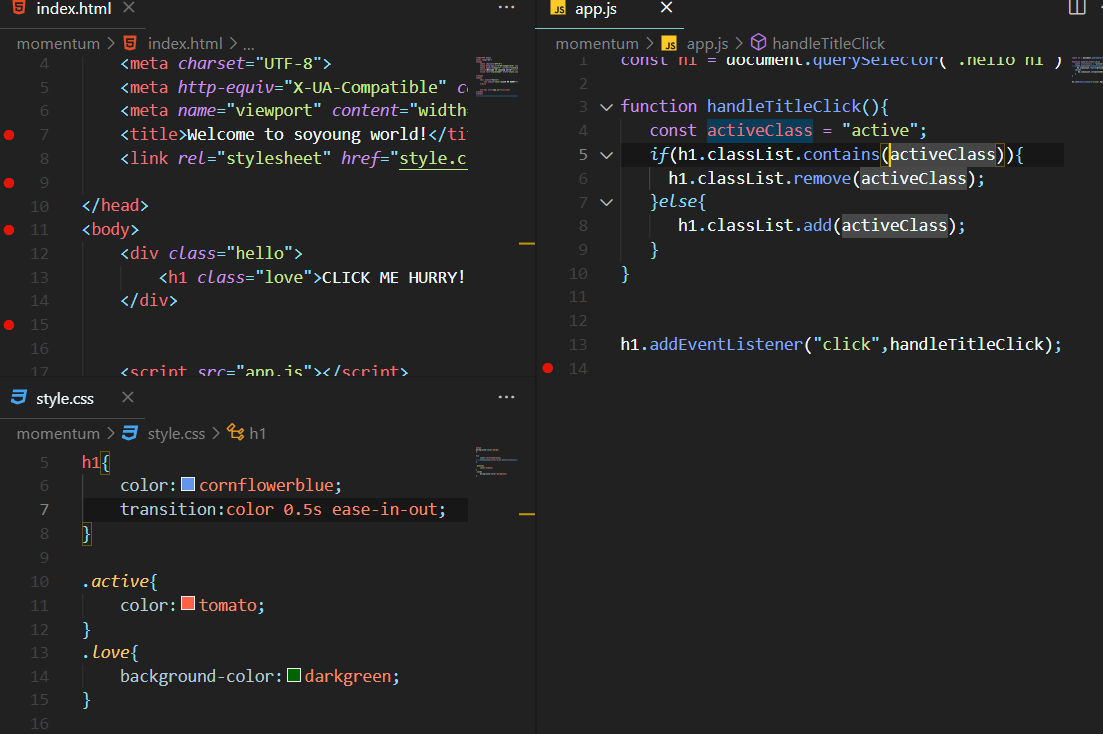Screen dimensions: 1103x734
Task: Click line number 13 in index.html
Action: pos(39,277)
